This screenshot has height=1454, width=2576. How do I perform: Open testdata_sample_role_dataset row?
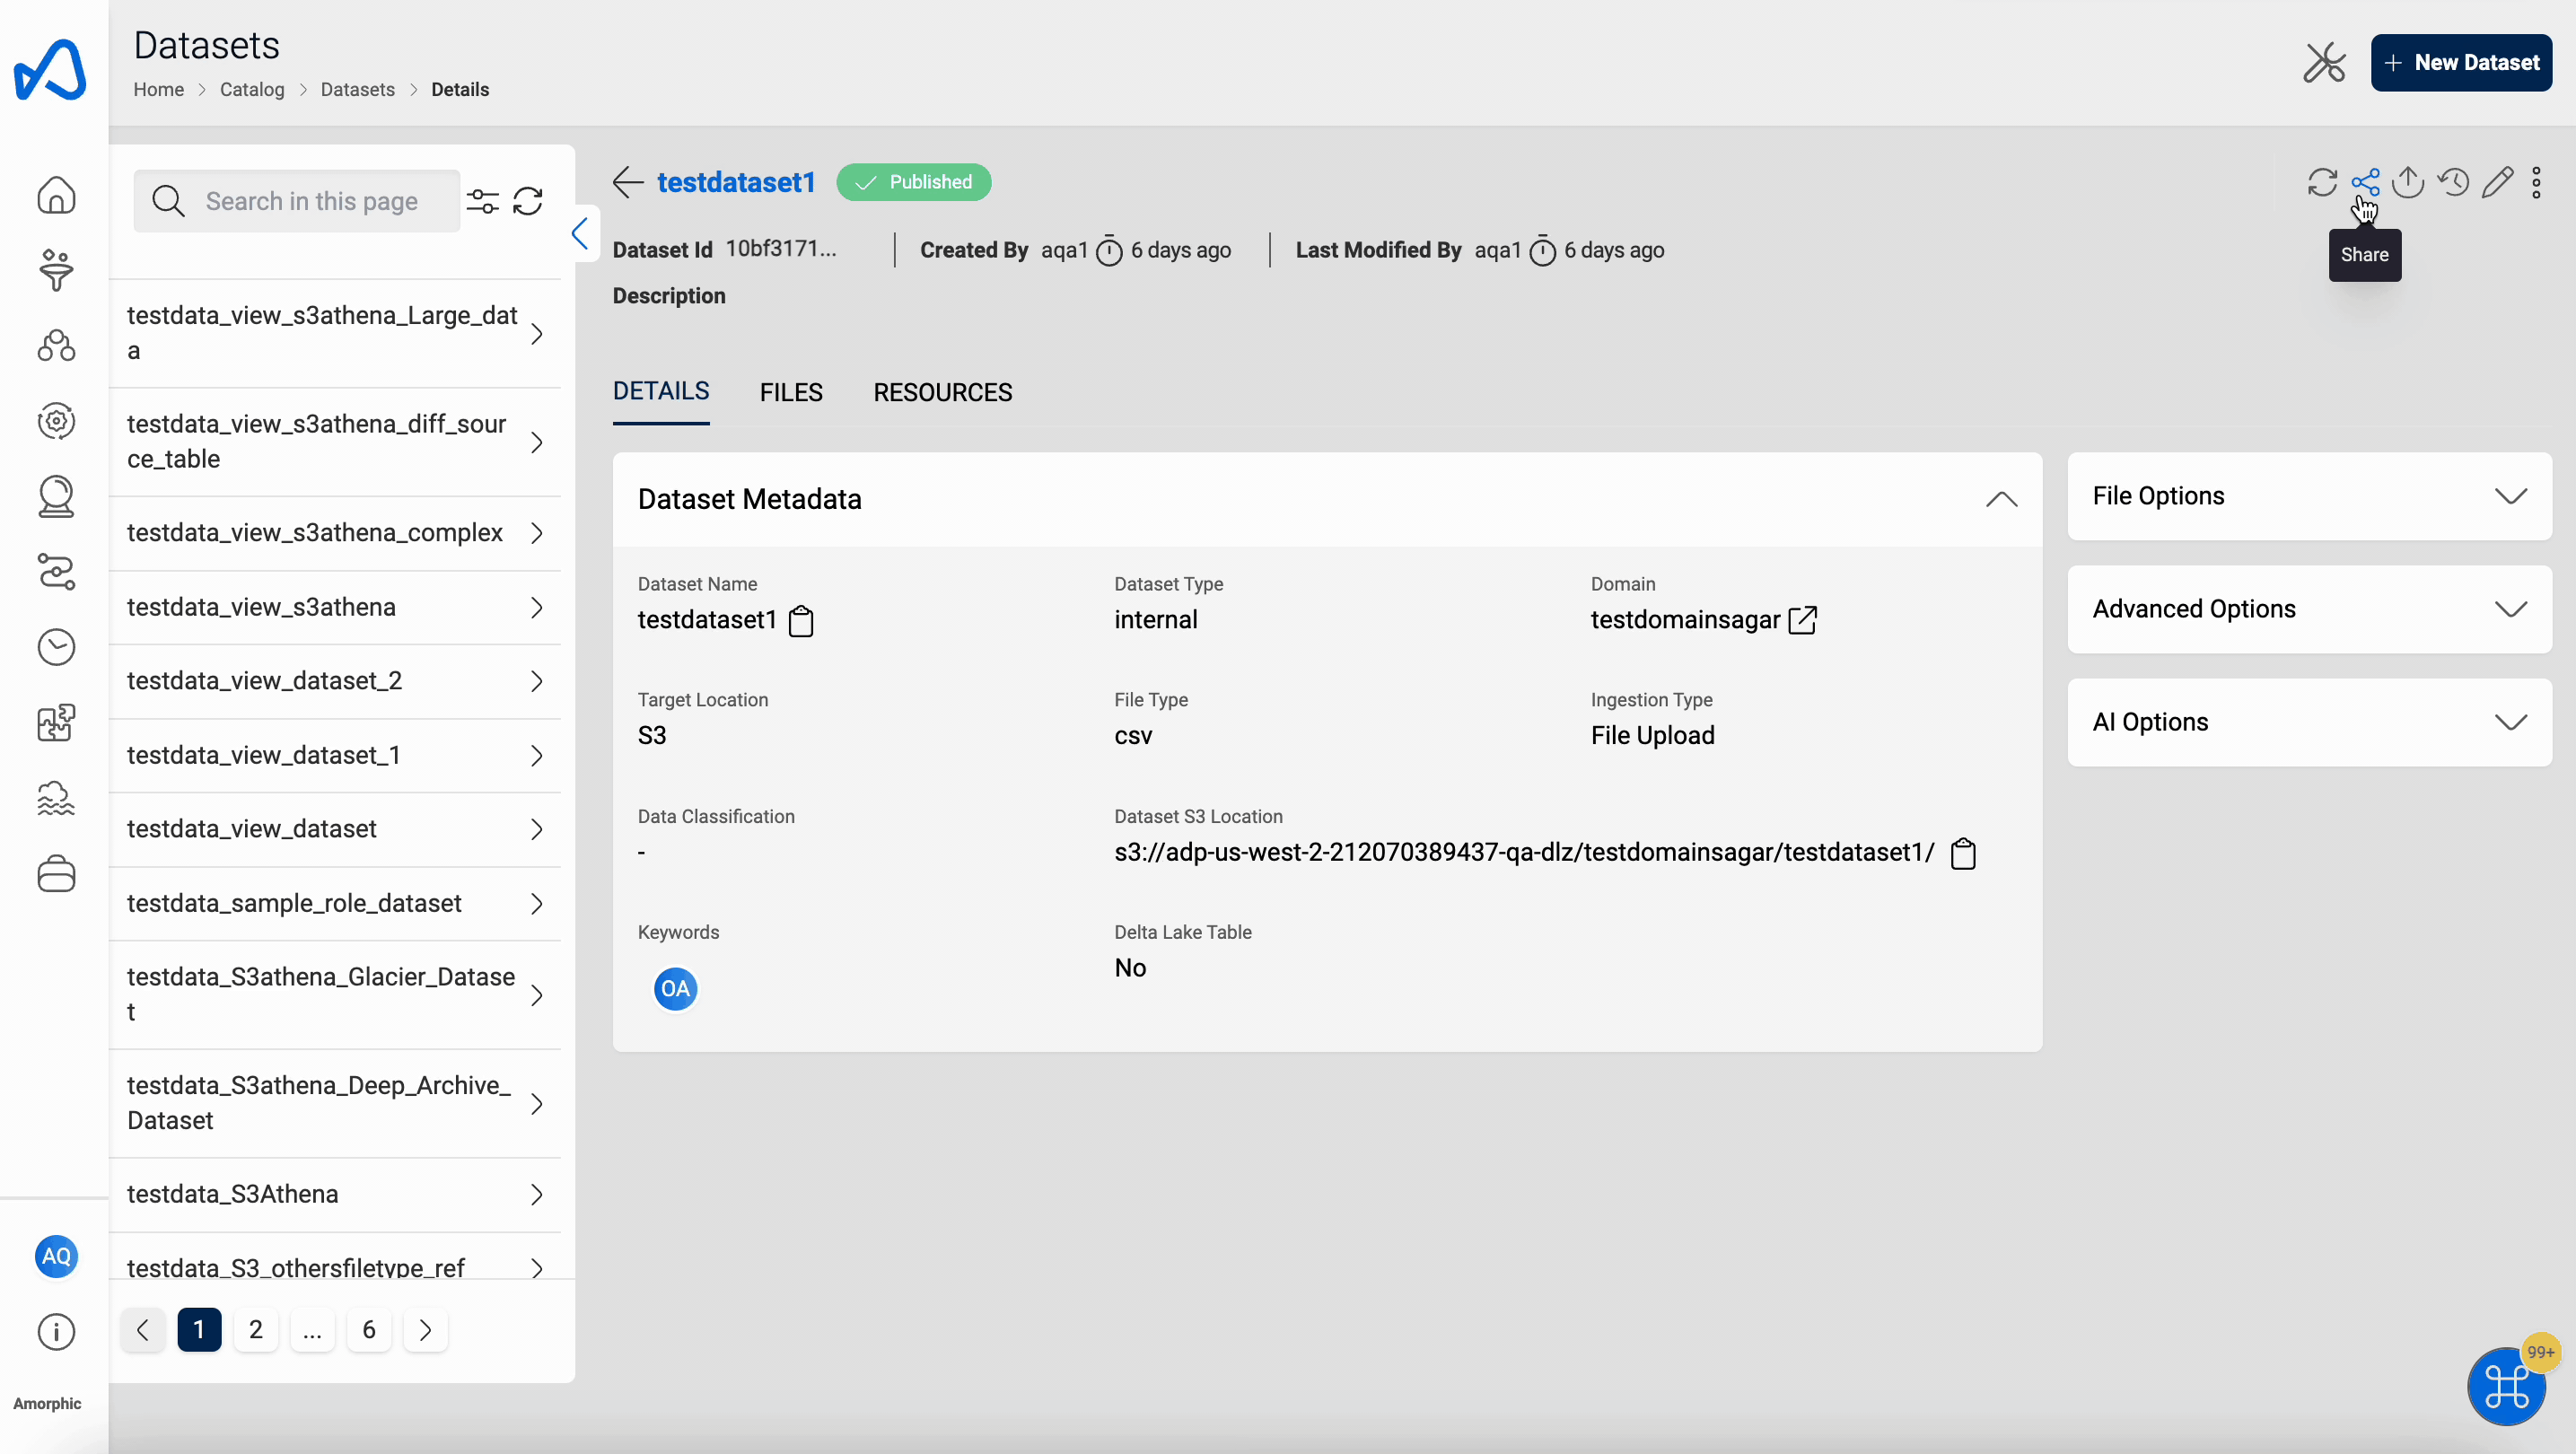(x=335, y=903)
